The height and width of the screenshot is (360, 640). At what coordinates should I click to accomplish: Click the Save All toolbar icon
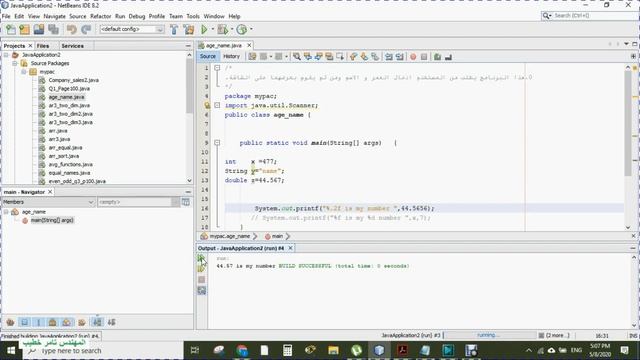coord(53,29)
